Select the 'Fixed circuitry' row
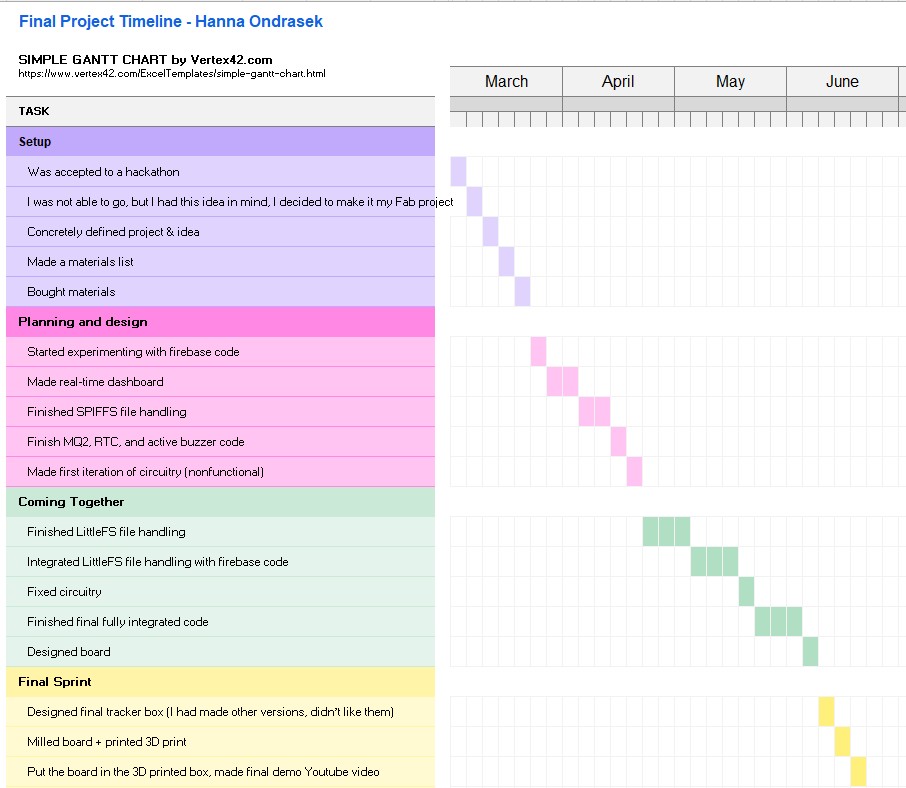This screenshot has width=906, height=788. [x=220, y=592]
